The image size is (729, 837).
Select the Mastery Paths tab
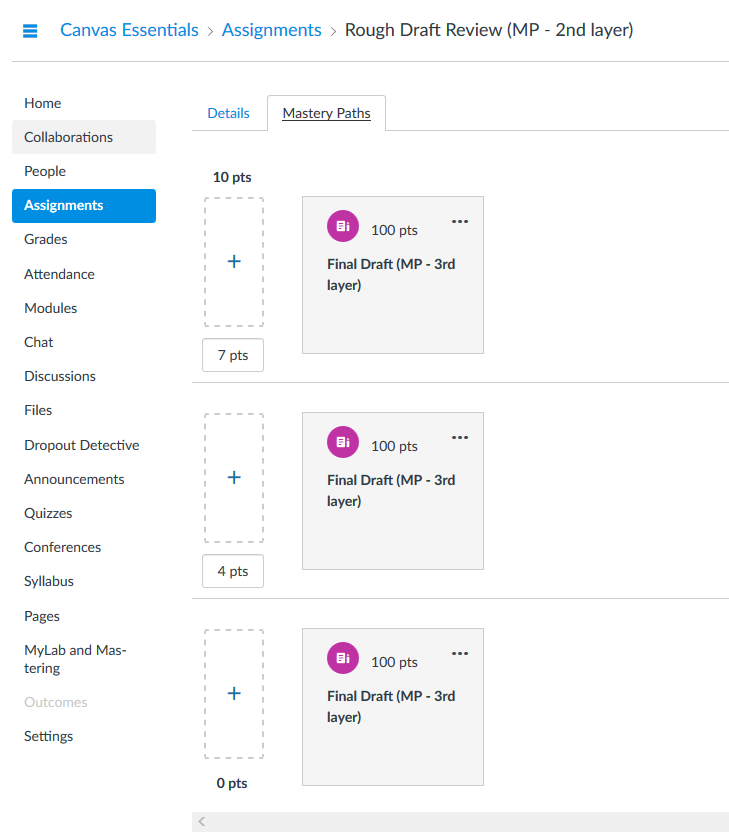326,113
